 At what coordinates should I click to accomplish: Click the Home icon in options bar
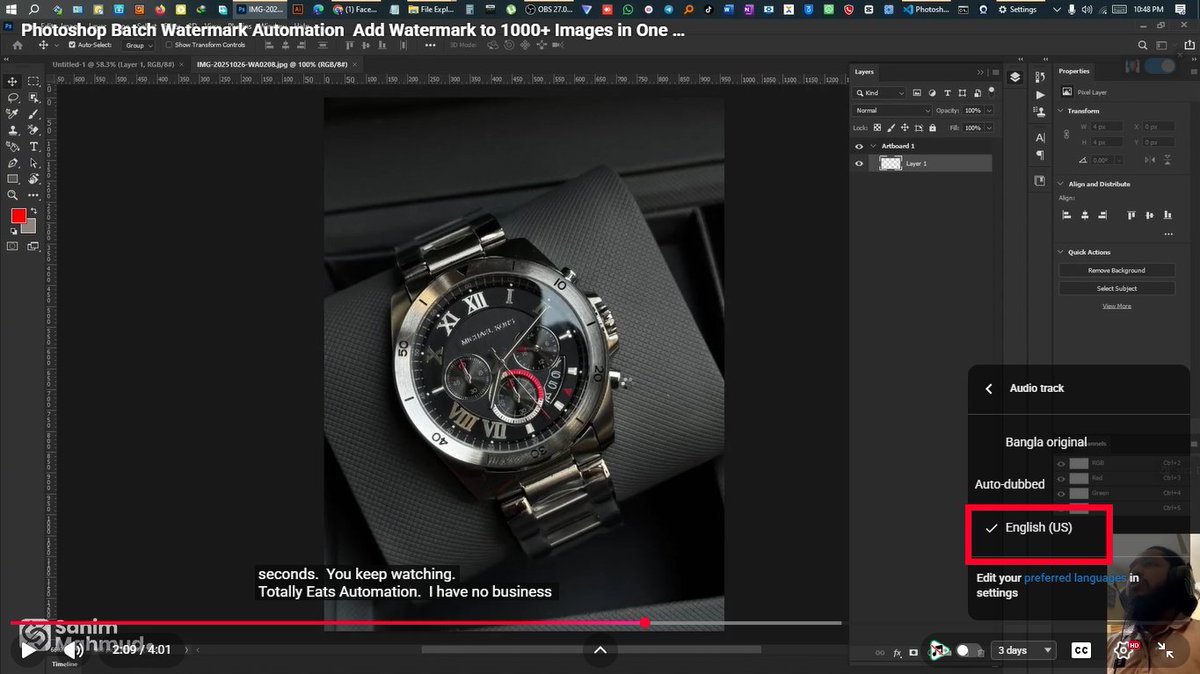tap(18, 45)
